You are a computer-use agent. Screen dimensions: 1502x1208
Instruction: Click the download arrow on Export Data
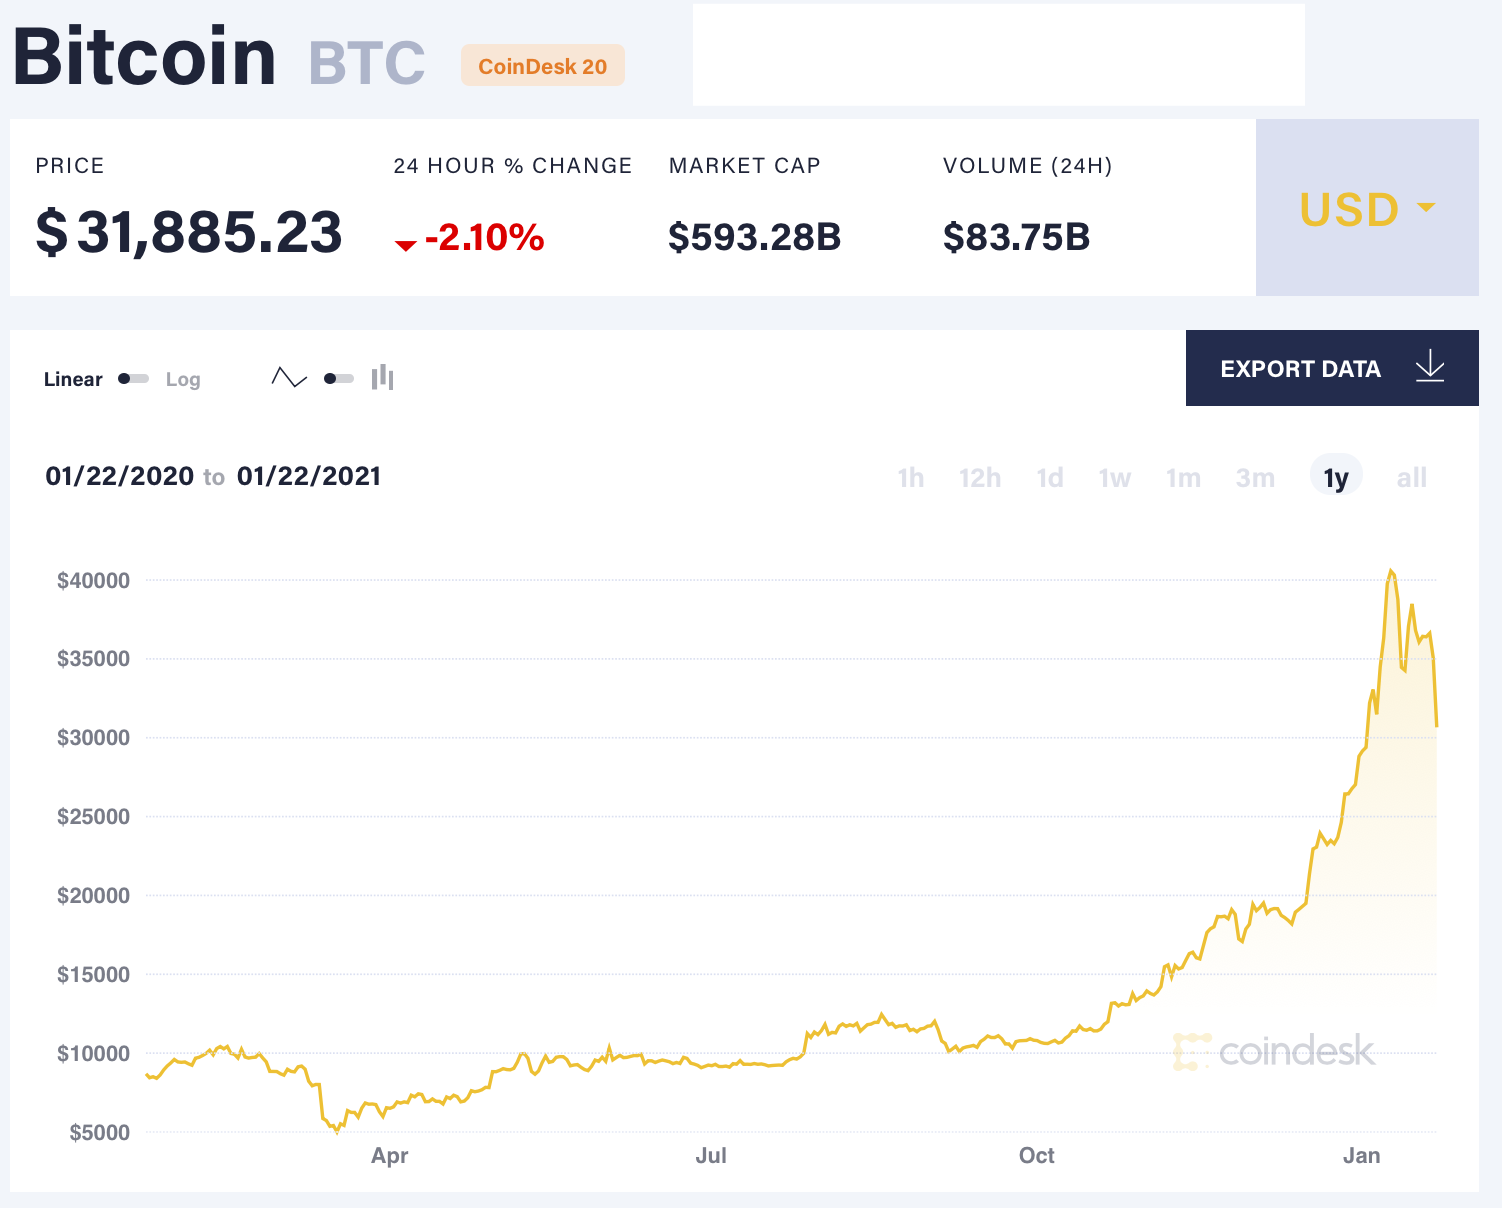(x=1430, y=367)
